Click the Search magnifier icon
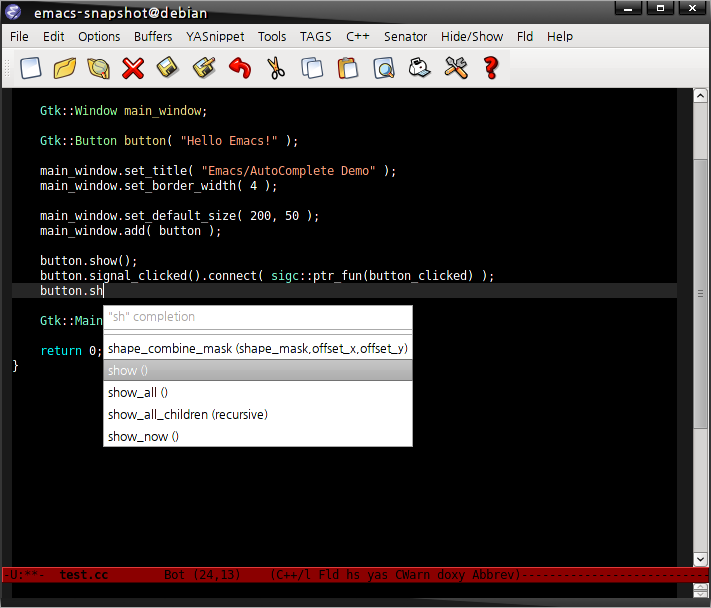Viewport: 711px width, 608px height. [384, 68]
